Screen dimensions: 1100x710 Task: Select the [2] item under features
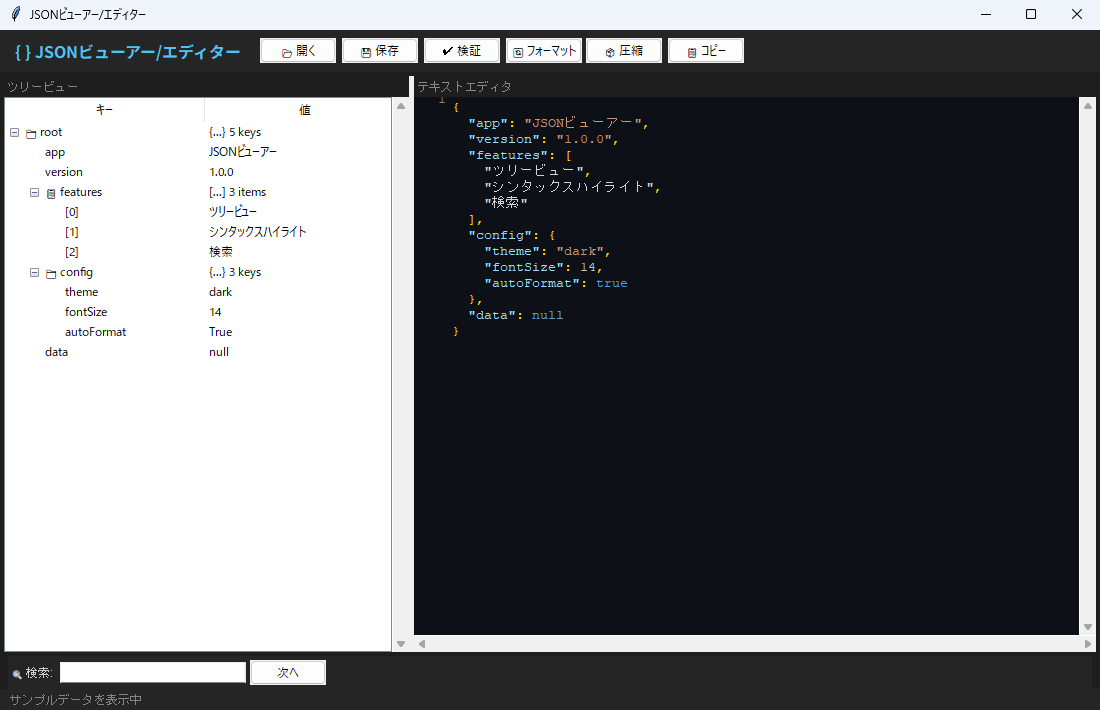coord(198,252)
